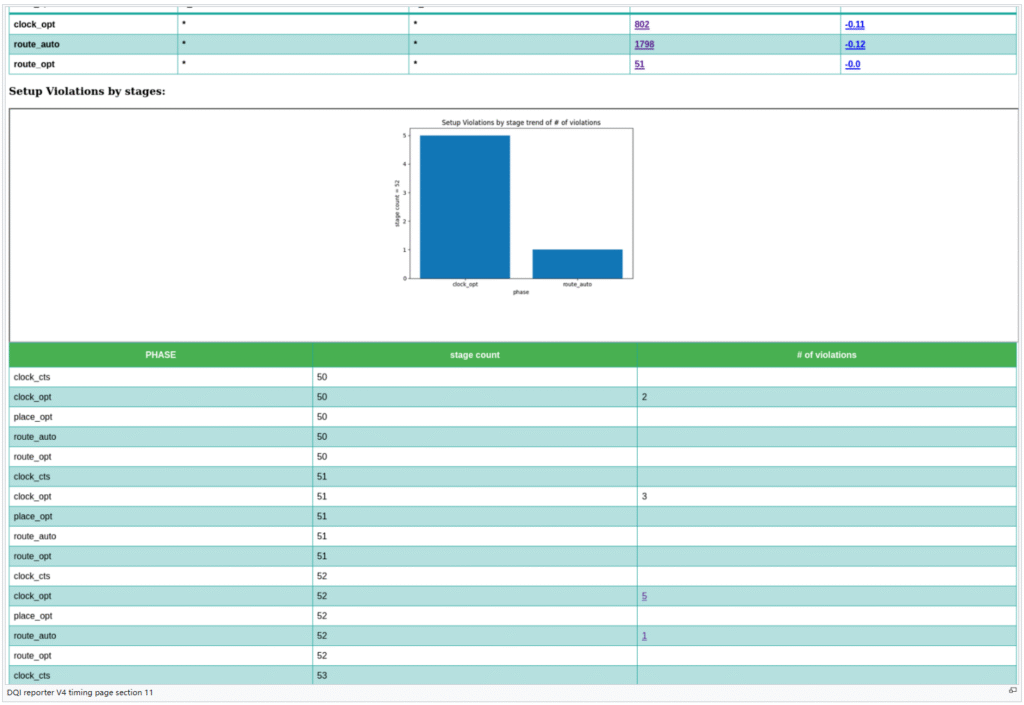Open the 1 violation link for route_auto

click(644, 636)
